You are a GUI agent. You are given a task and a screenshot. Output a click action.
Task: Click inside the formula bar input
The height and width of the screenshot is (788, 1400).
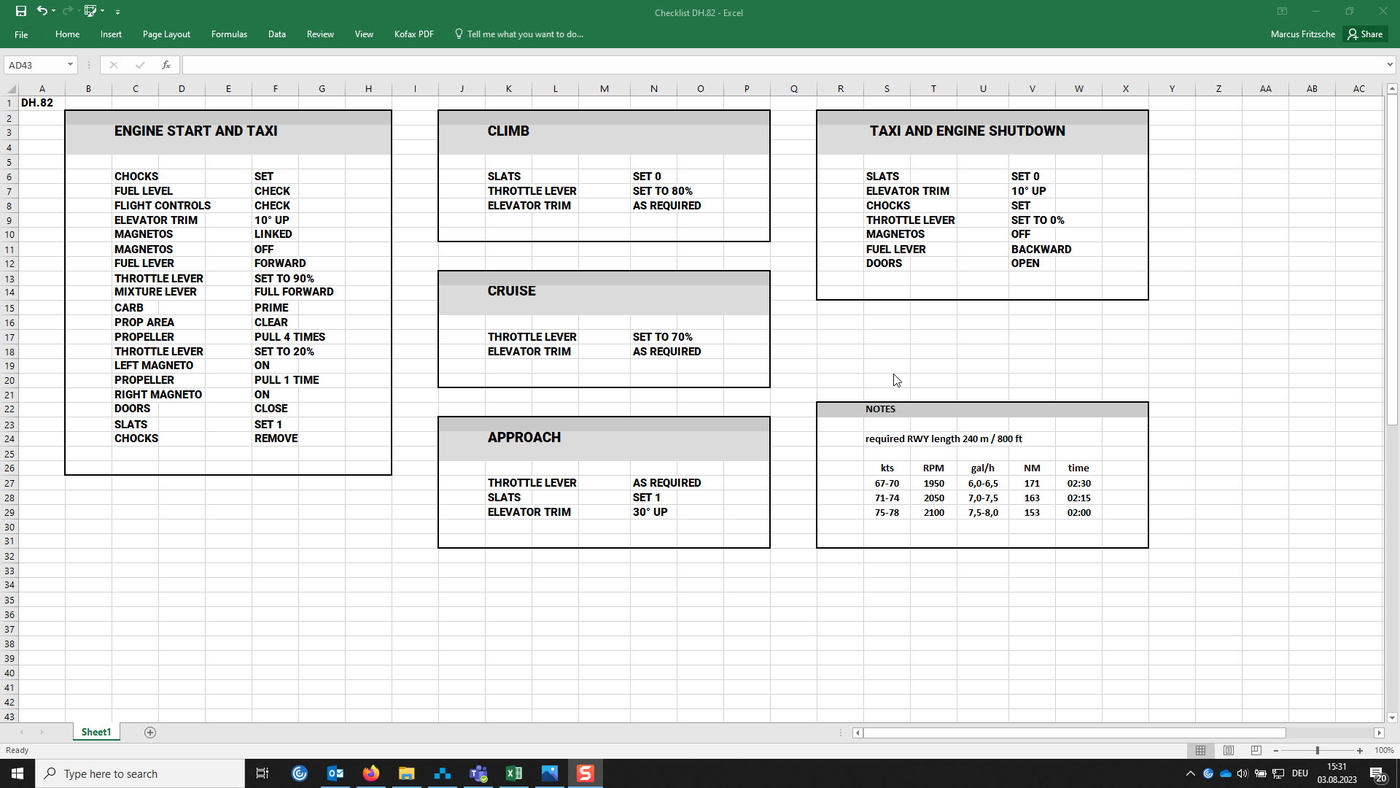(x=782, y=65)
